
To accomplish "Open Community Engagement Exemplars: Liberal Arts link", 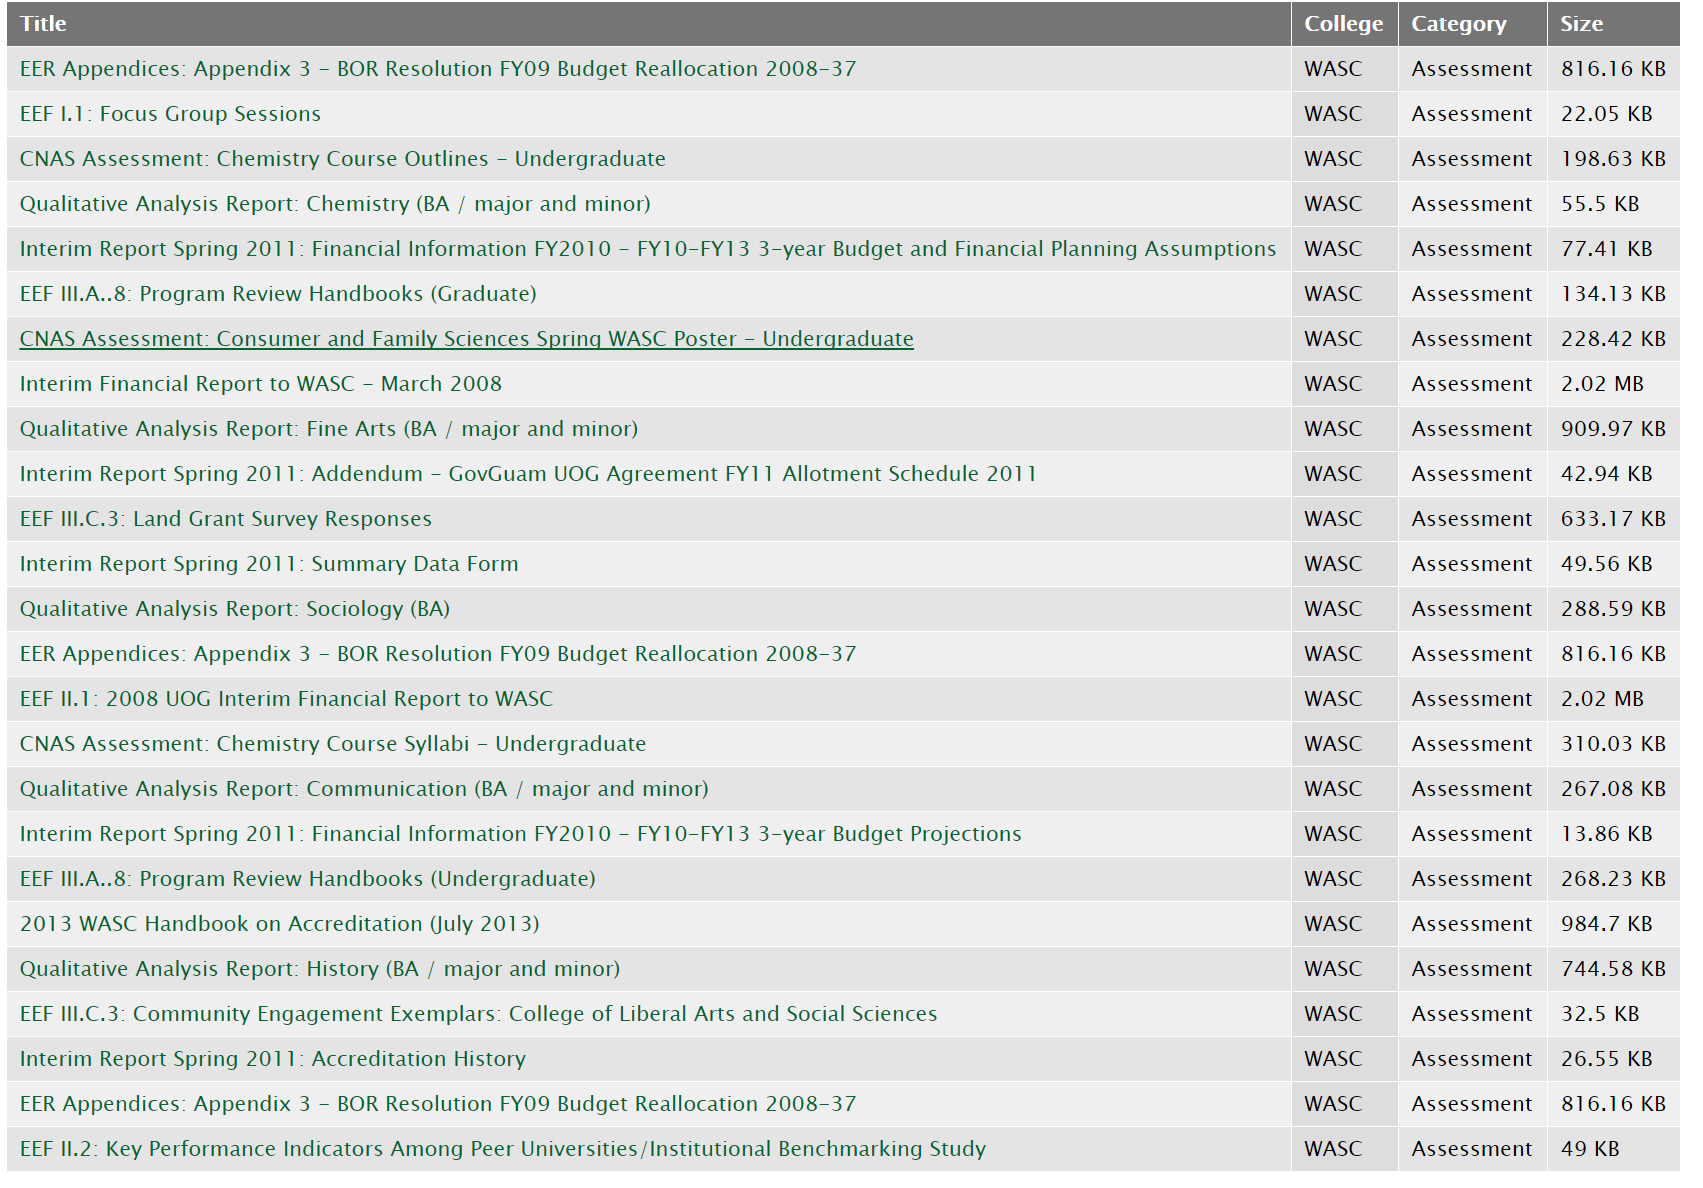I will click(x=478, y=1014).
